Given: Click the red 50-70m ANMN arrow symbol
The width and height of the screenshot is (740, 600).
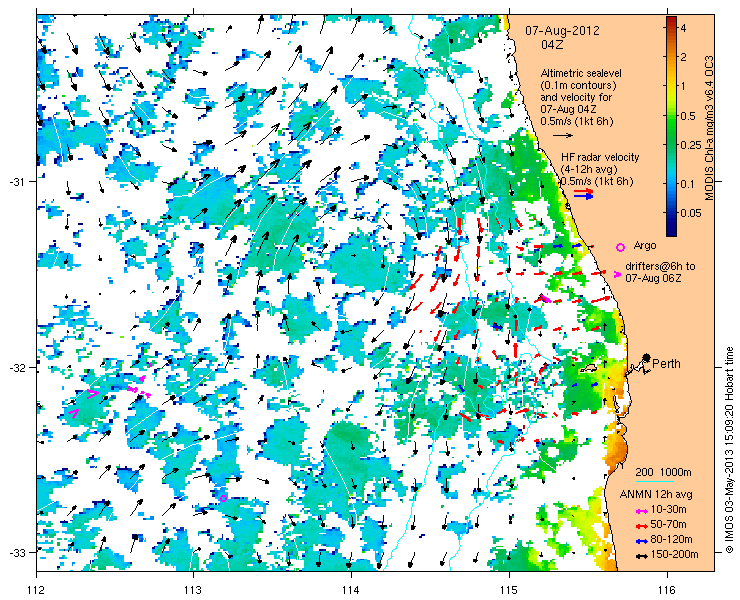Looking at the screenshot, I should point(641,525).
